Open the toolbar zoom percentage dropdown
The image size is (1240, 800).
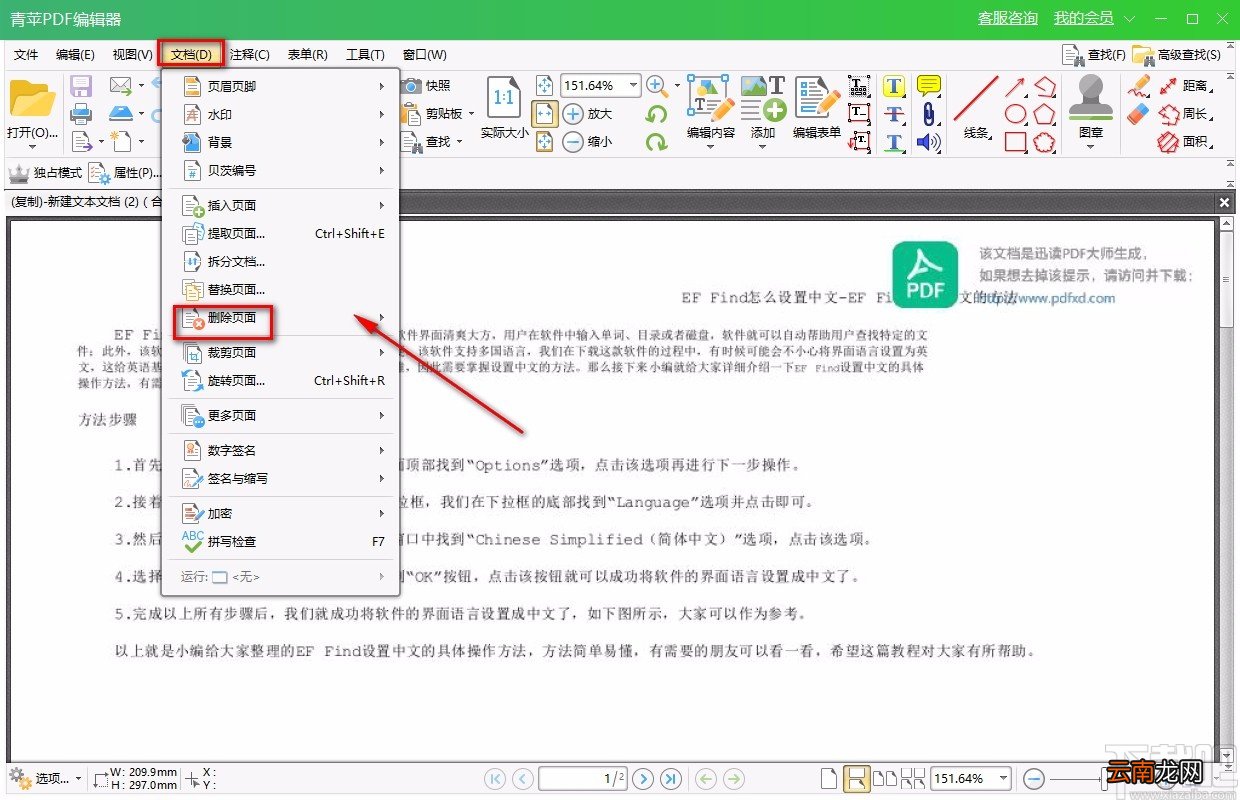(632, 86)
